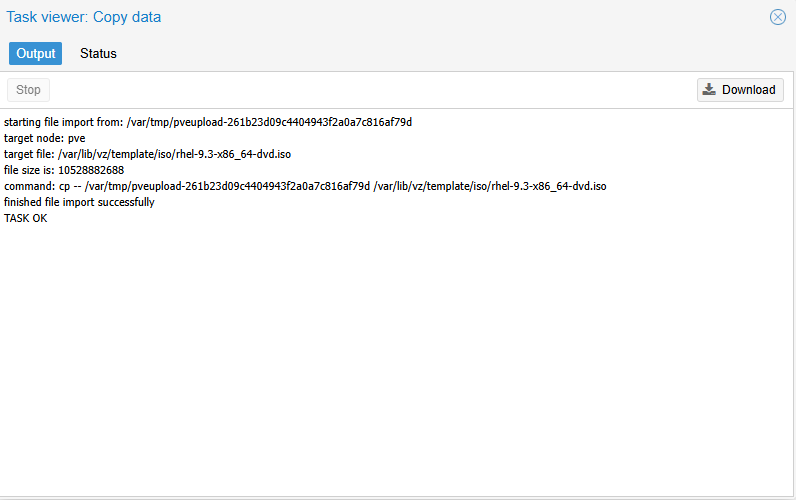Viewport: 796px width, 500px height.
Task: Close the Task viewer dialog
Action: (777, 17)
